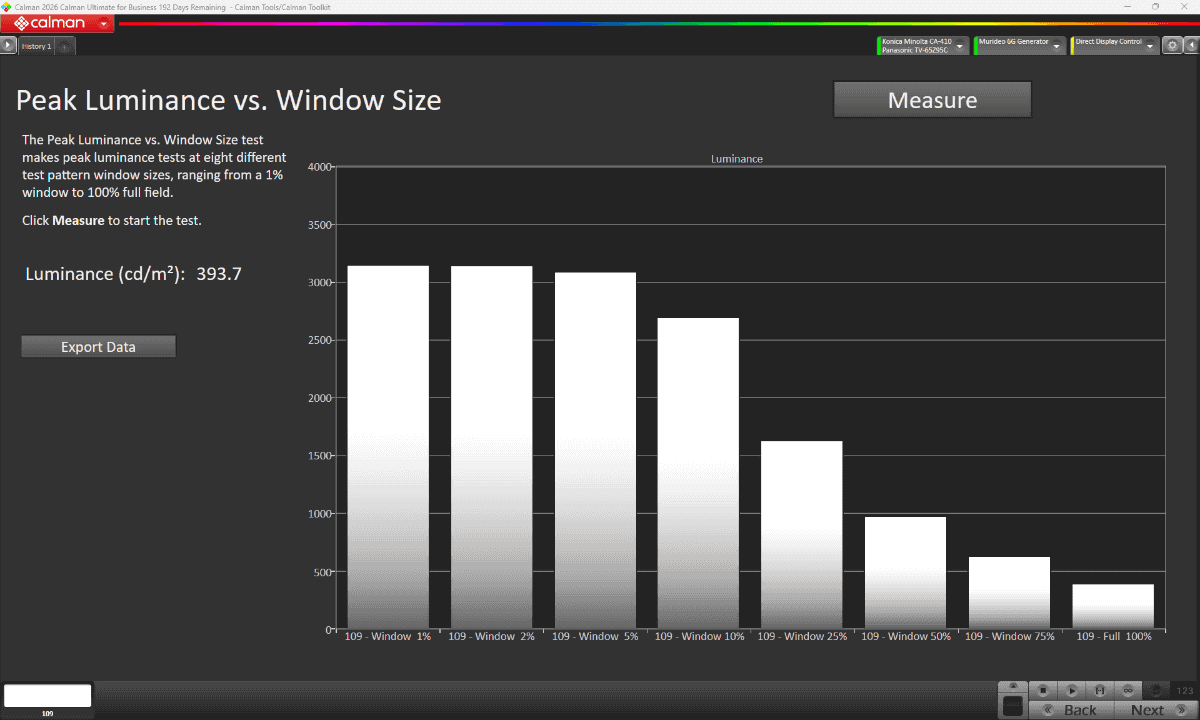The height and width of the screenshot is (720, 1200).
Task: Add a new history tab
Action: pyautogui.click(x=64, y=46)
